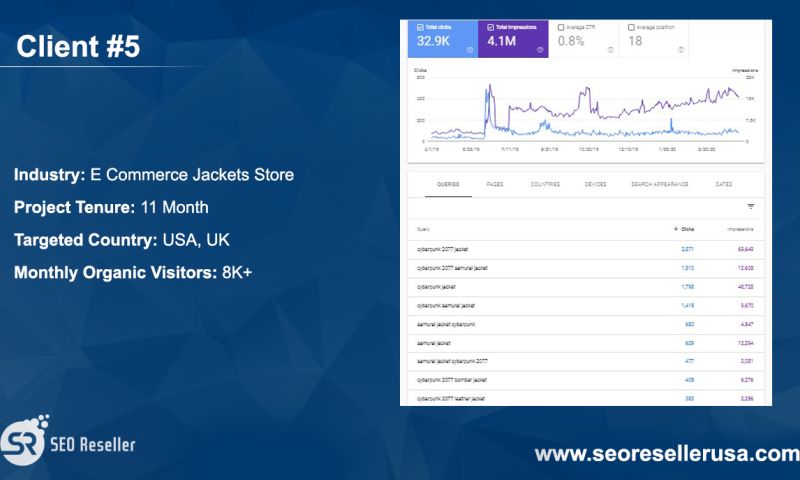Click the help icon on Average position card
Viewport: 800px width, 480px height.
pos(681,49)
